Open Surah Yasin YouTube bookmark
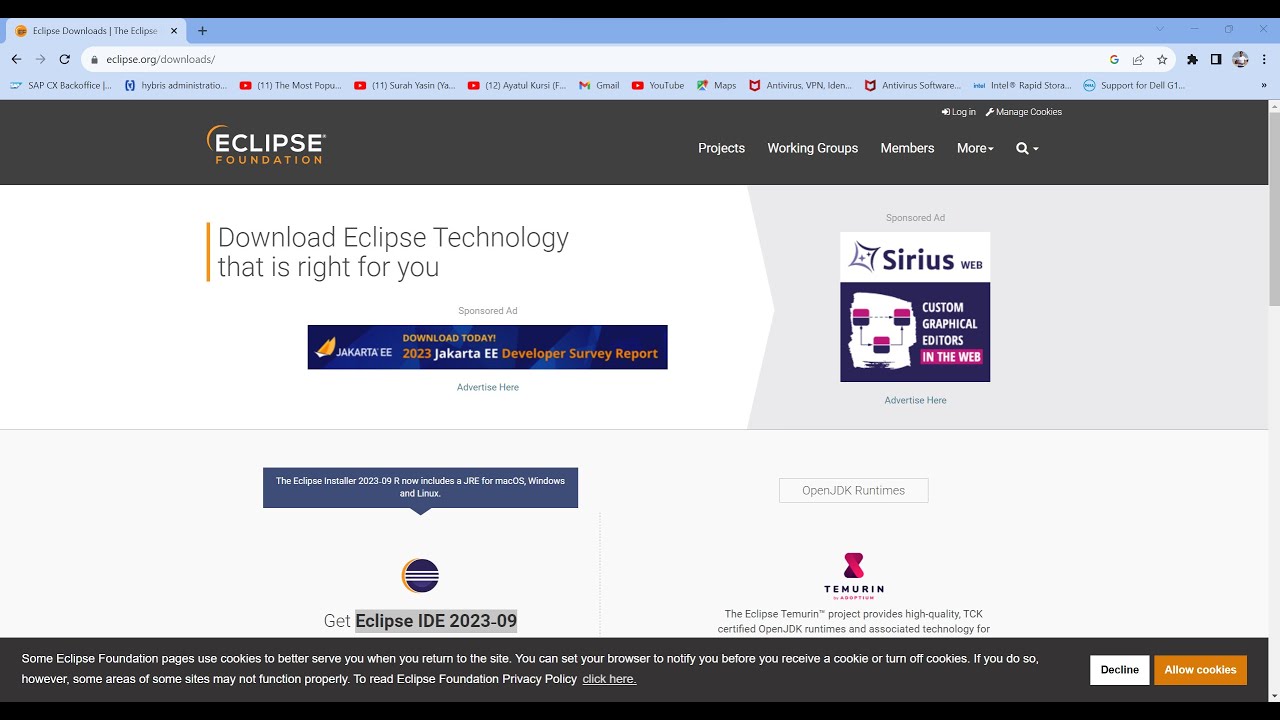This screenshot has width=1280, height=720. (x=405, y=86)
